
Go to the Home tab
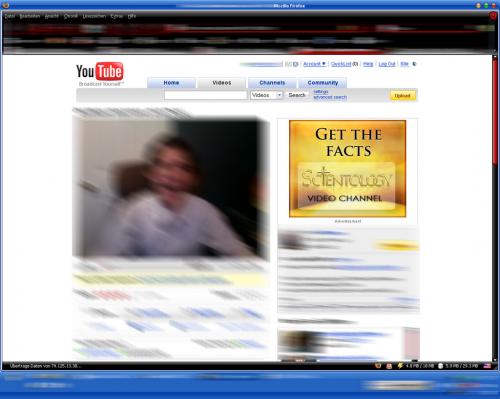171,83
